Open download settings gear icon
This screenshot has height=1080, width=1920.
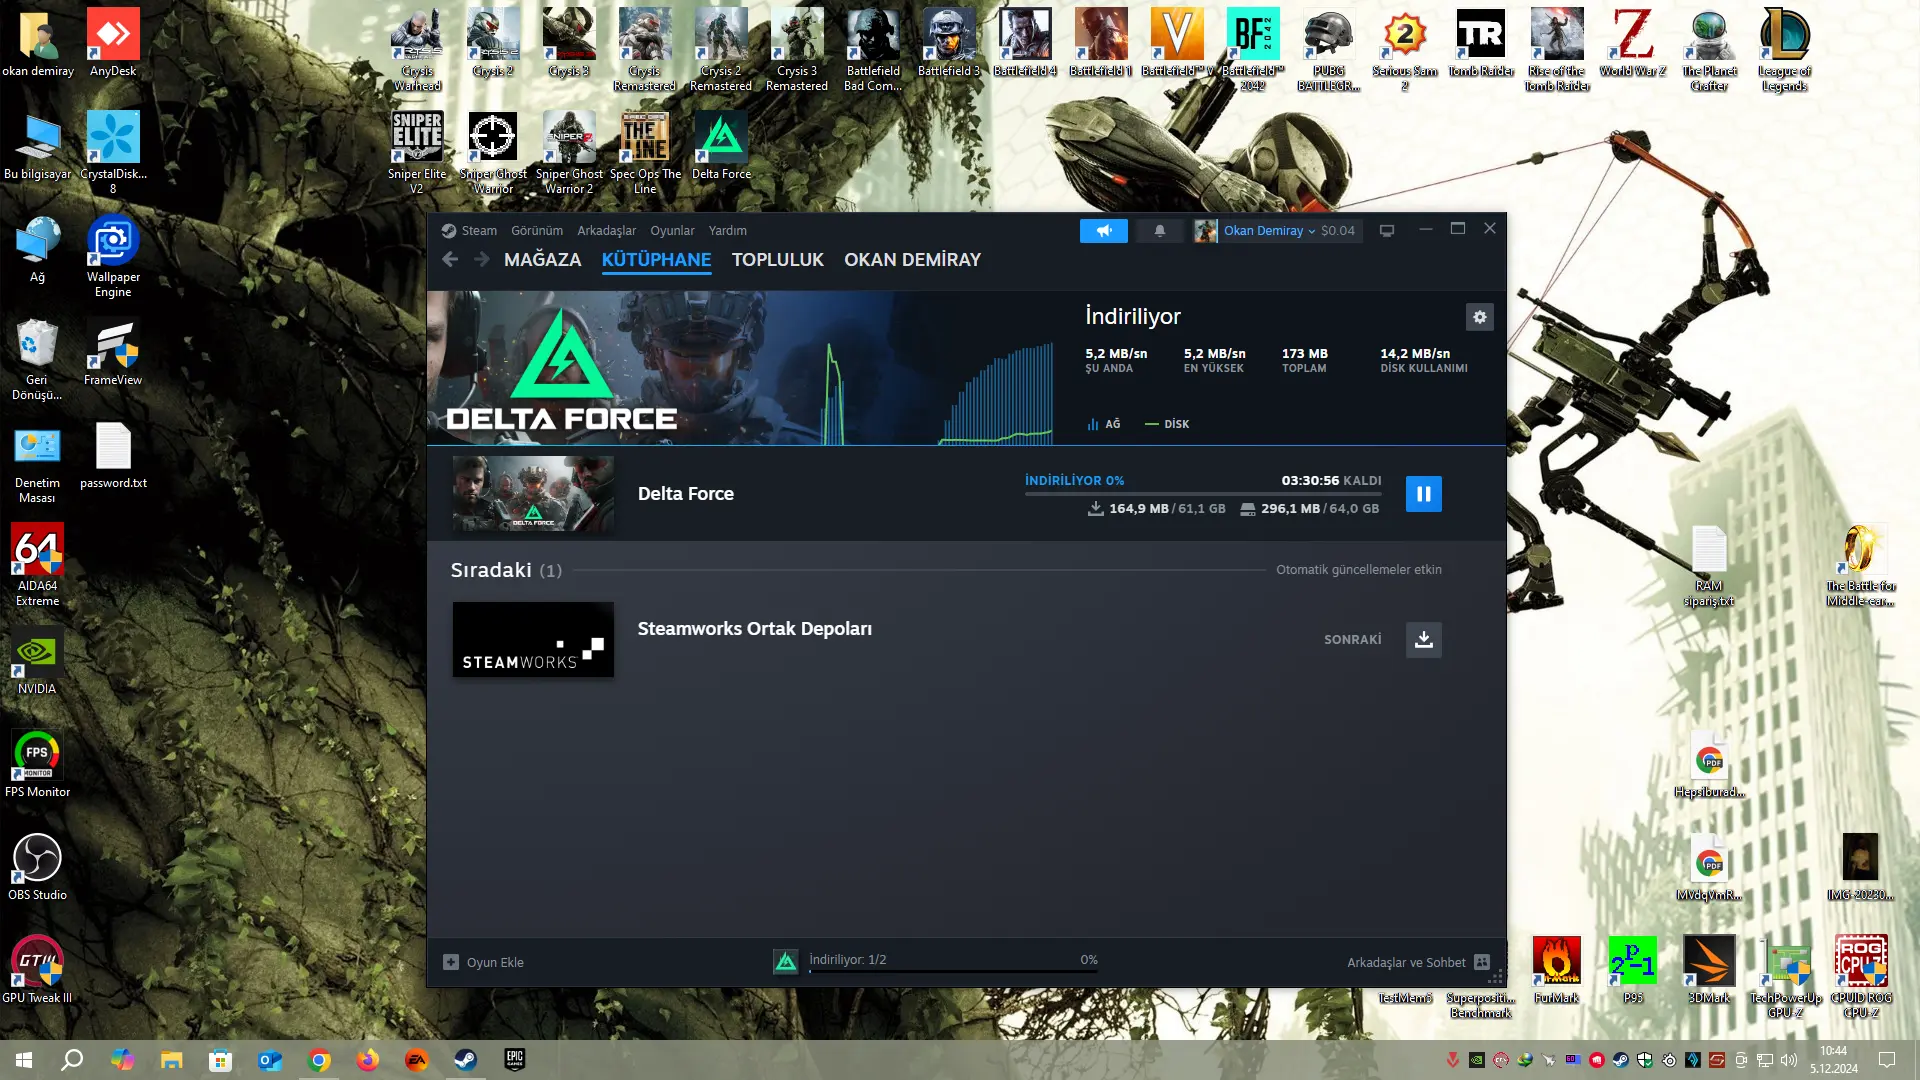[1479, 317]
